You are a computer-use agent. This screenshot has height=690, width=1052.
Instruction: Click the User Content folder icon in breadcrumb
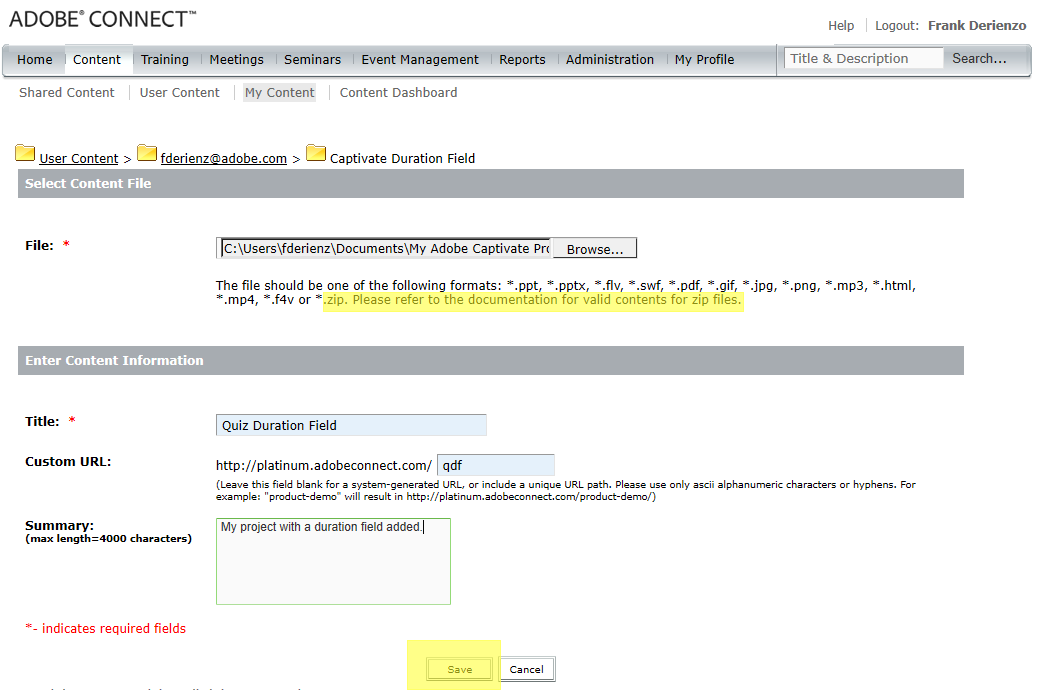pos(25,153)
